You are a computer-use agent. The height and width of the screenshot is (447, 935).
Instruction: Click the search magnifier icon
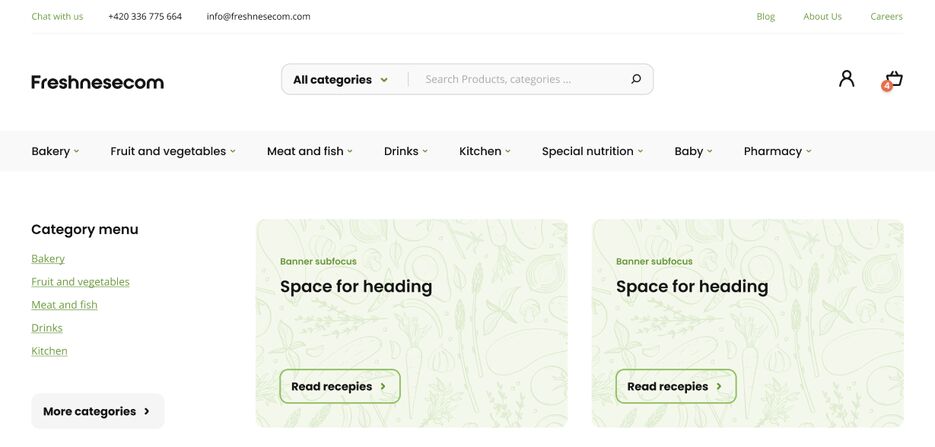click(636, 79)
